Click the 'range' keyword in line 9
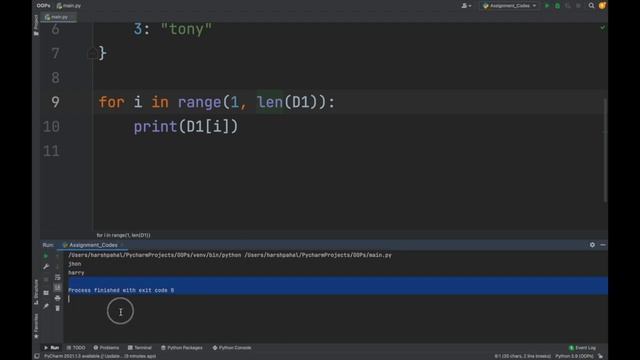Viewport: 640px width, 360px height. pyautogui.click(x=199, y=102)
